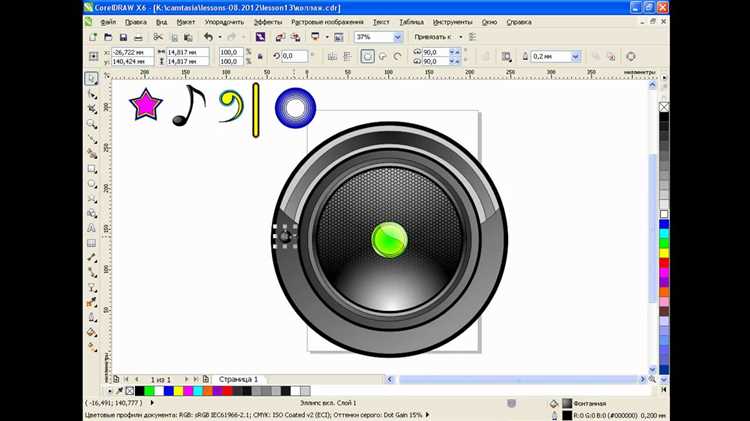Select the Smart Fill tool
This screenshot has height=421, width=750.
click(92, 154)
